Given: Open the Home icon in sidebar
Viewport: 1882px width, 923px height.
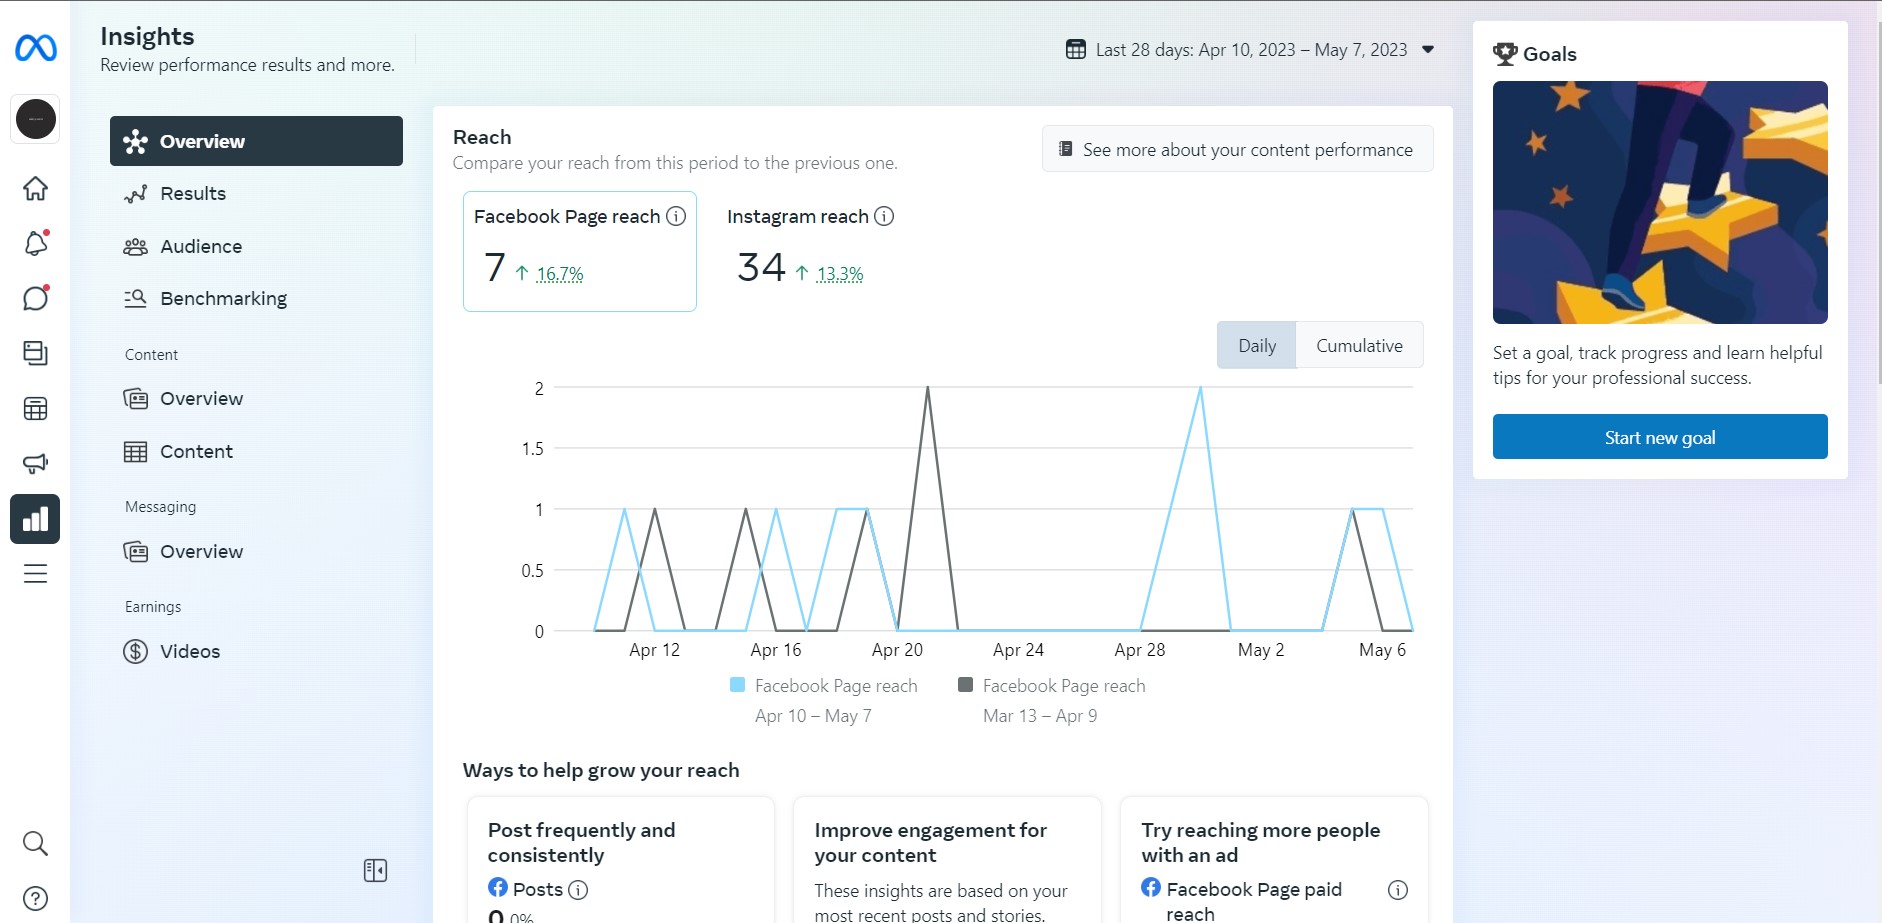Looking at the screenshot, I should (x=35, y=188).
